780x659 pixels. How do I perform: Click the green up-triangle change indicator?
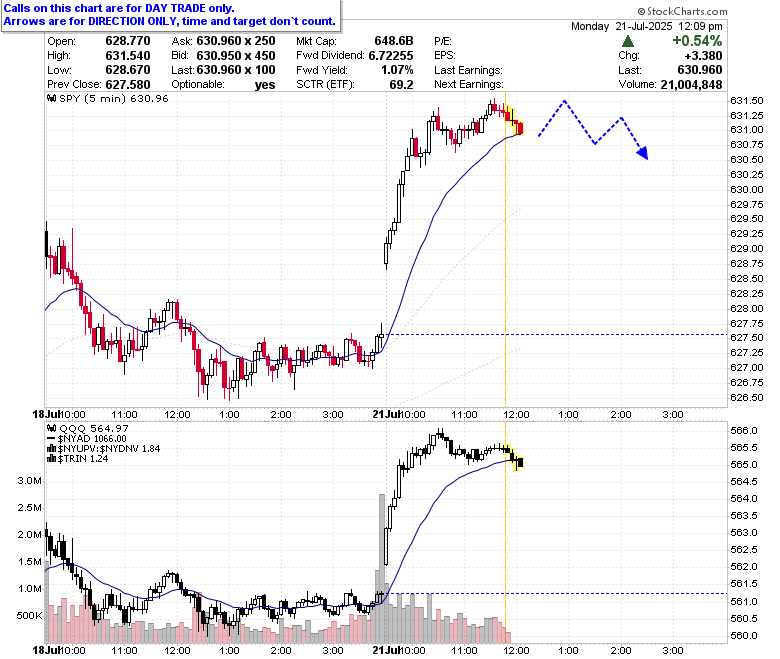[x=628, y=41]
